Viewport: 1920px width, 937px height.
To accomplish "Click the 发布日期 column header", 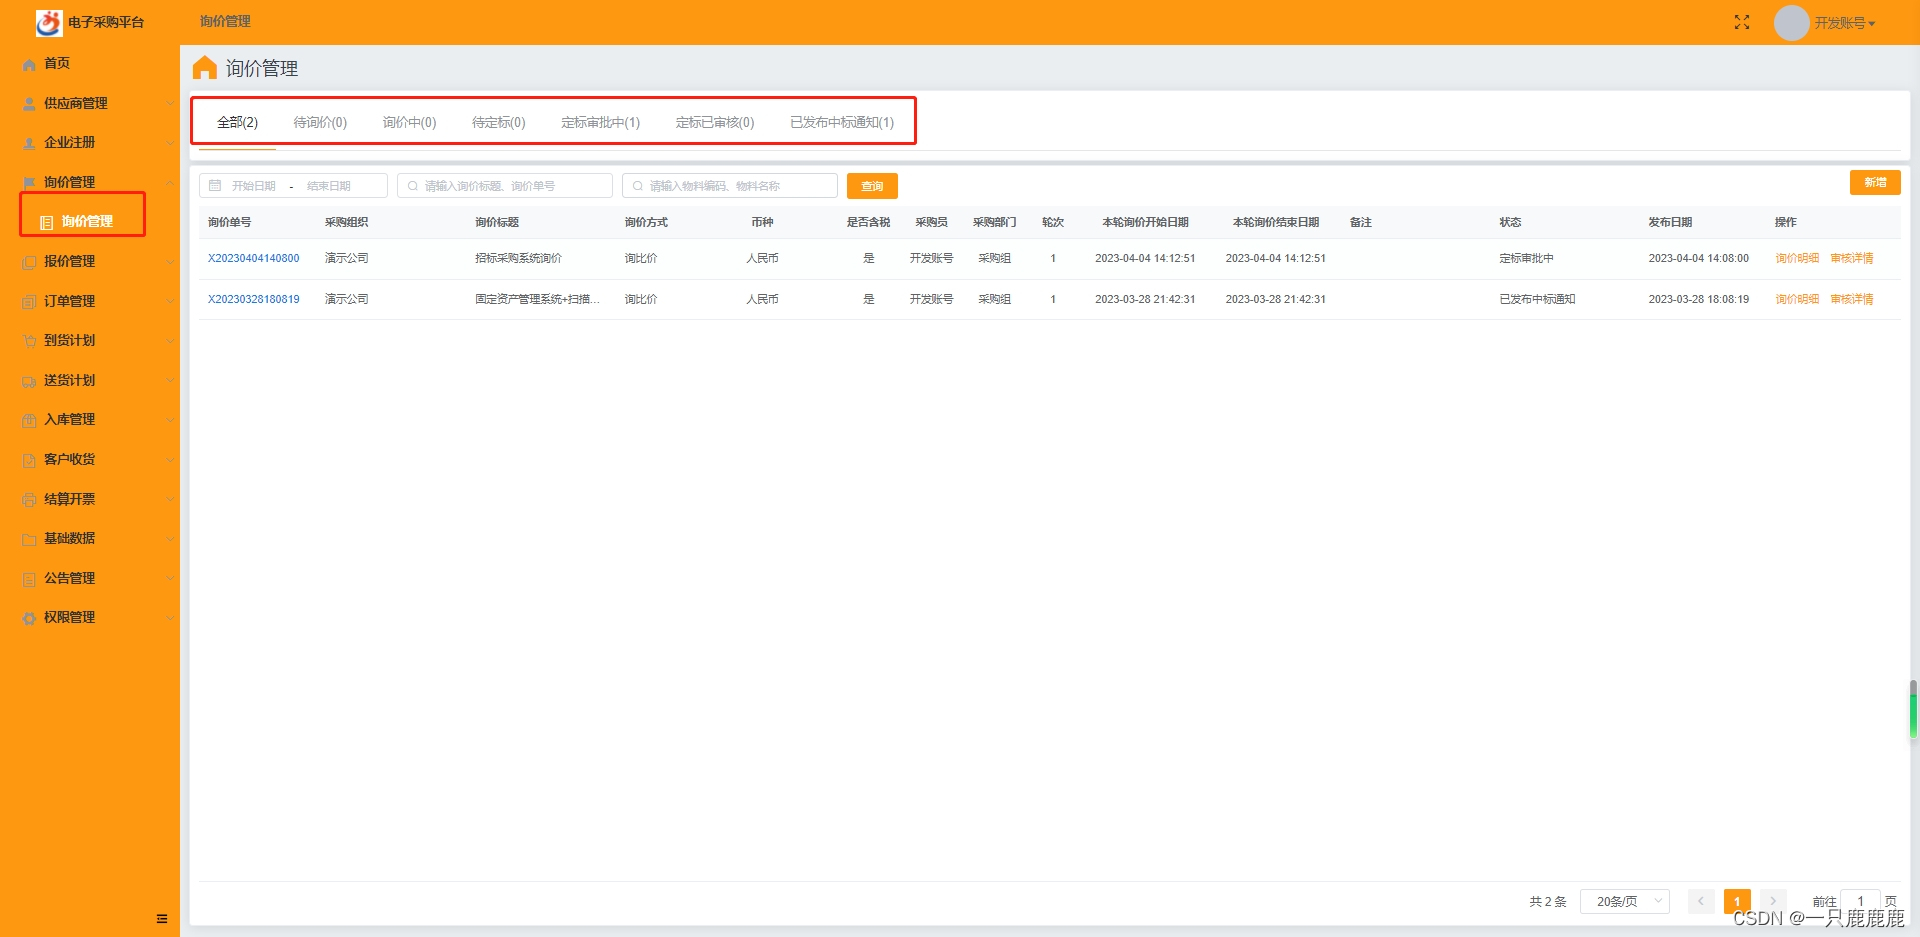I will pyautogui.click(x=1670, y=222).
